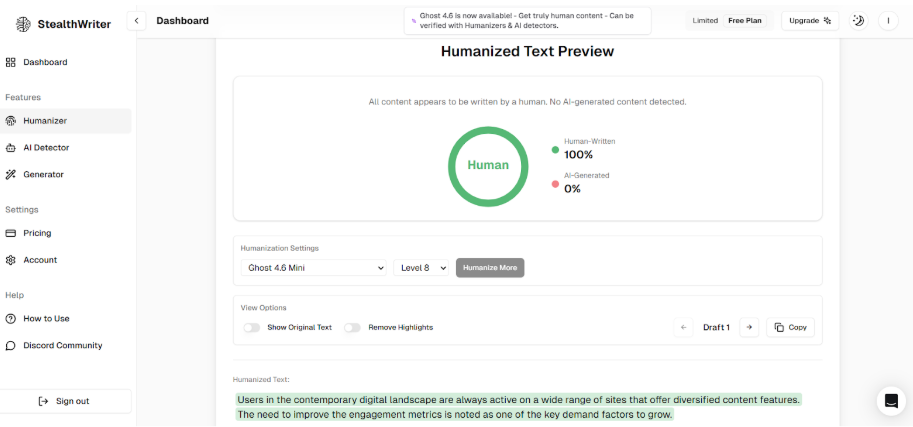The height and width of the screenshot is (427, 913).
Task: Click the Upgrade button
Action: [810, 21]
